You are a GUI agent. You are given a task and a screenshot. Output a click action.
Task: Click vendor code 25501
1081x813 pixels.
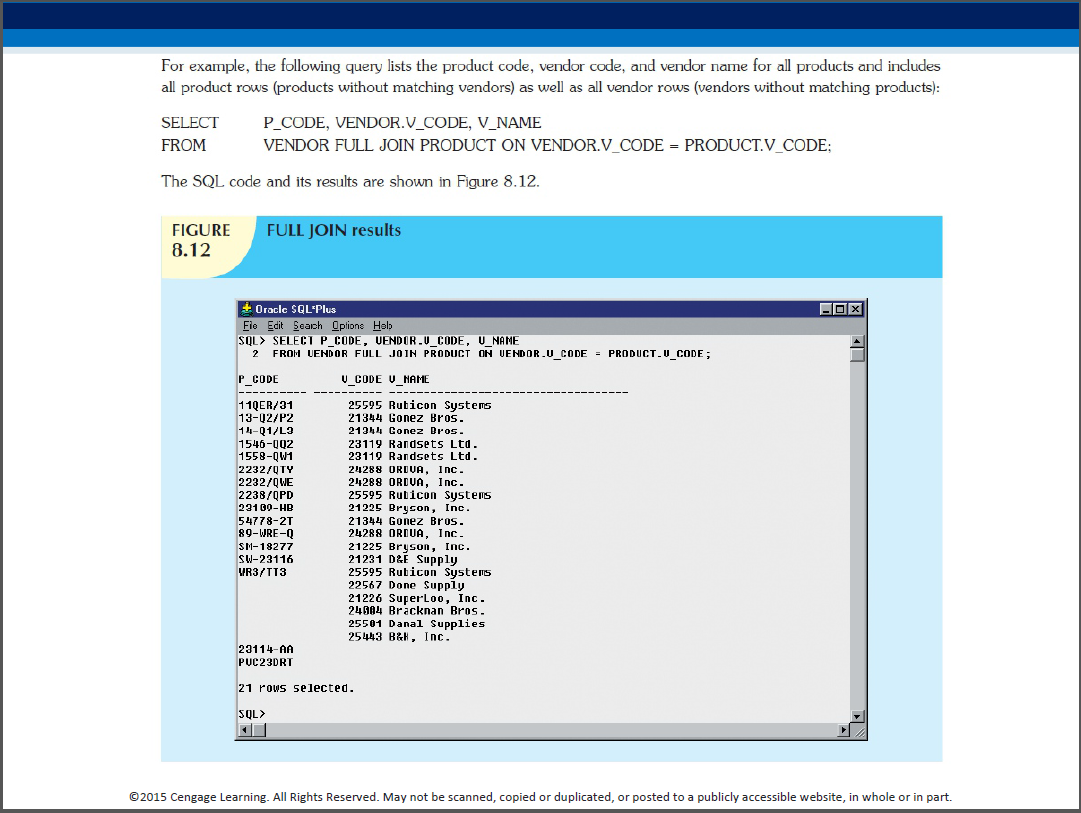[365, 624]
